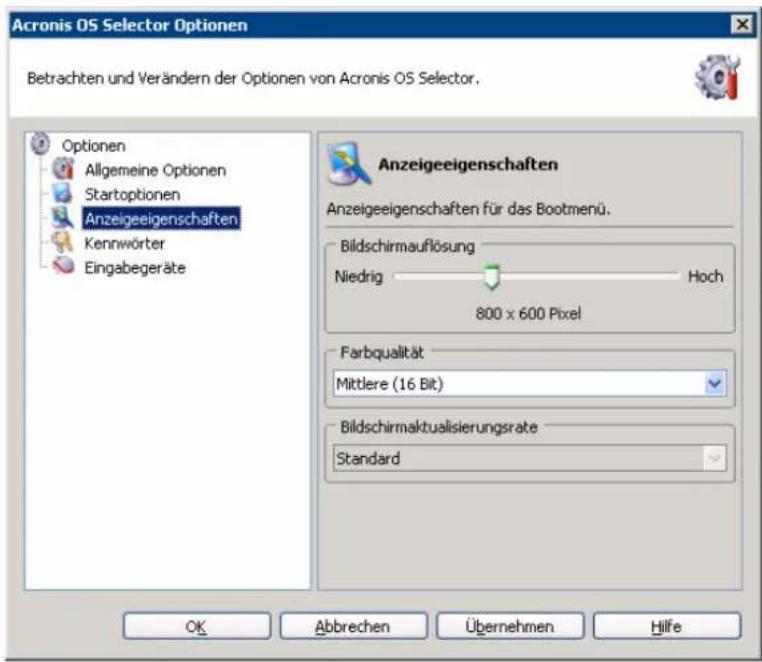
Task: Click the gear and wrench header icon
Action: [718, 78]
